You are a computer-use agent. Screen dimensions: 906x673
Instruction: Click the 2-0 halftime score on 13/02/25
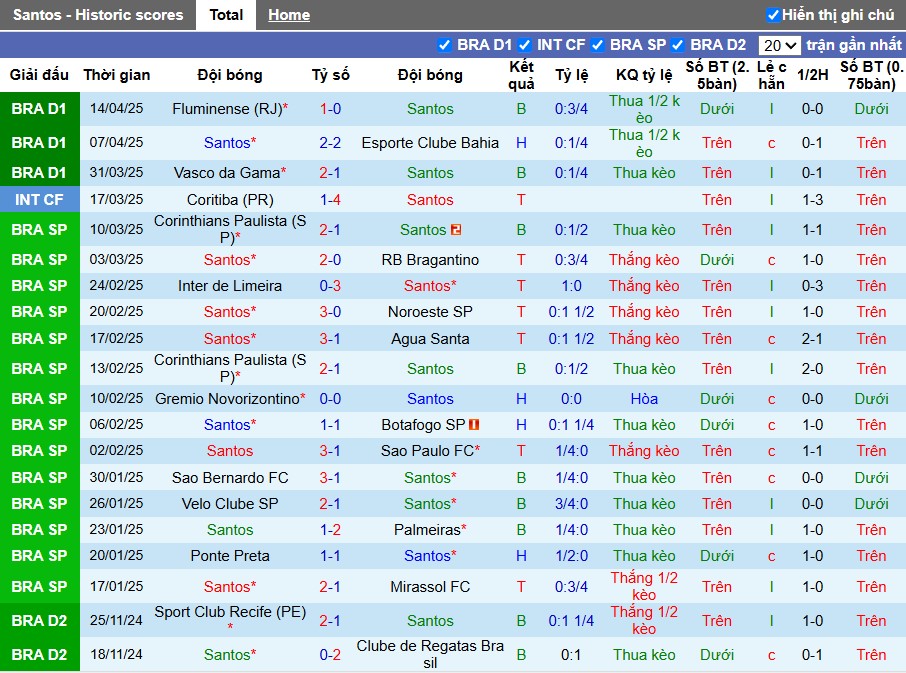click(812, 369)
